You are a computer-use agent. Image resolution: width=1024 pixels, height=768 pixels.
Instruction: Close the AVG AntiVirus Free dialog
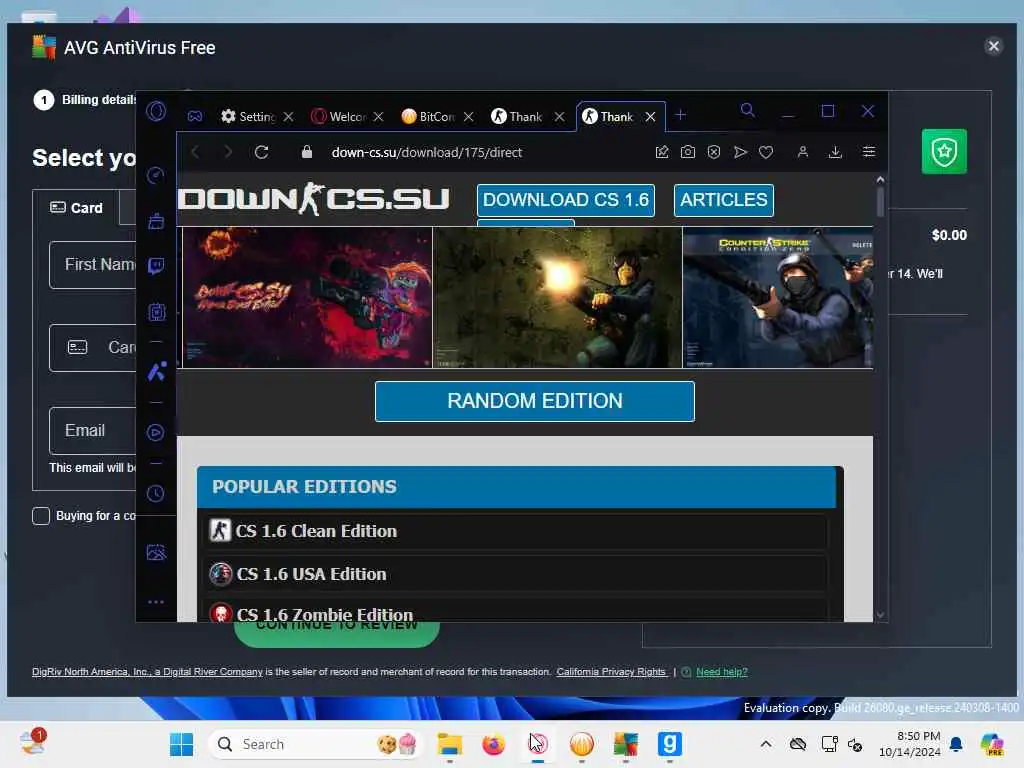tap(993, 46)
